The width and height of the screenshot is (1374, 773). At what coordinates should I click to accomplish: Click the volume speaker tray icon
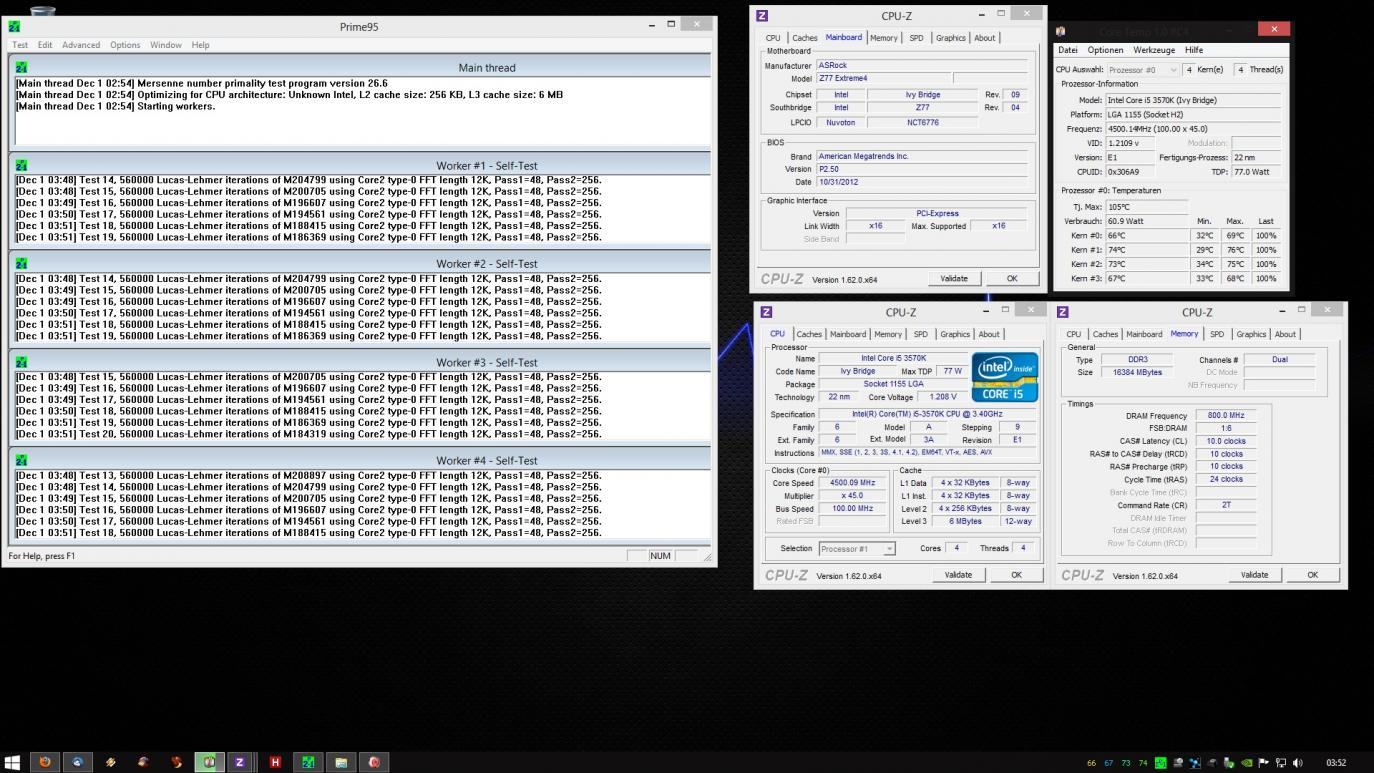pos(1298,763)
